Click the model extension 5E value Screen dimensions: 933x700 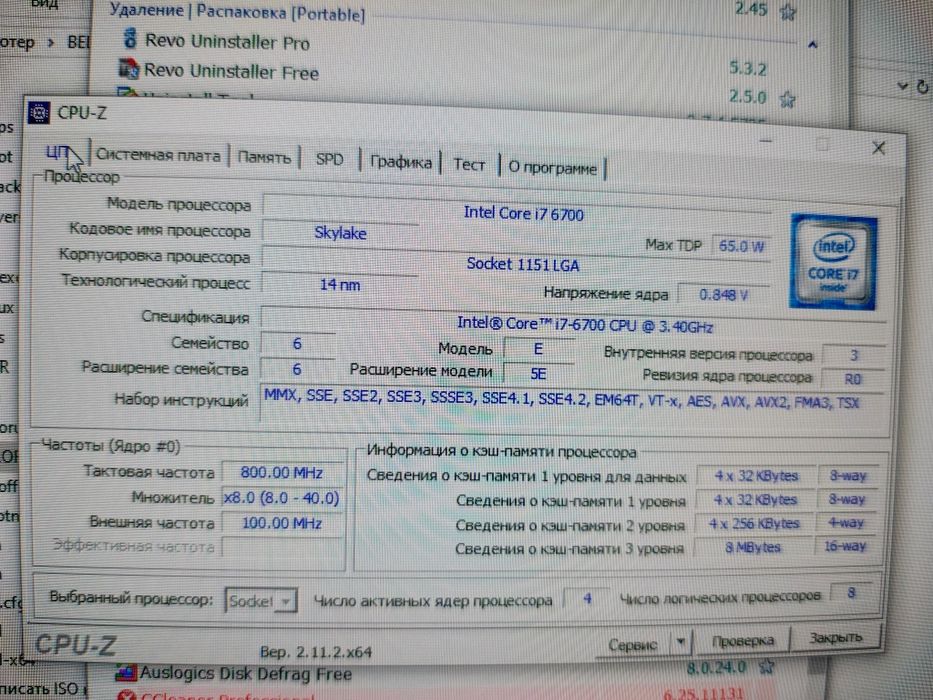coord(538,373)
